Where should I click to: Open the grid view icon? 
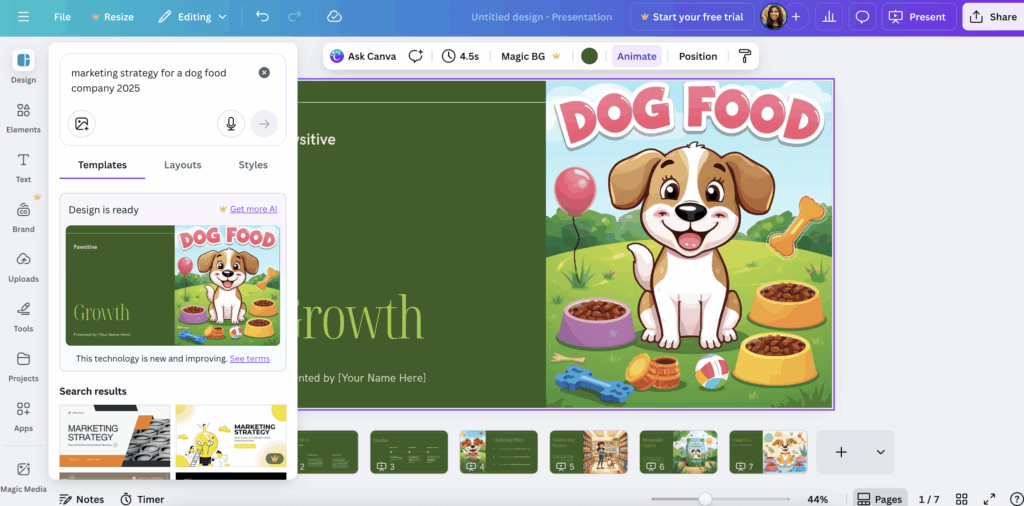click(961, 499)
